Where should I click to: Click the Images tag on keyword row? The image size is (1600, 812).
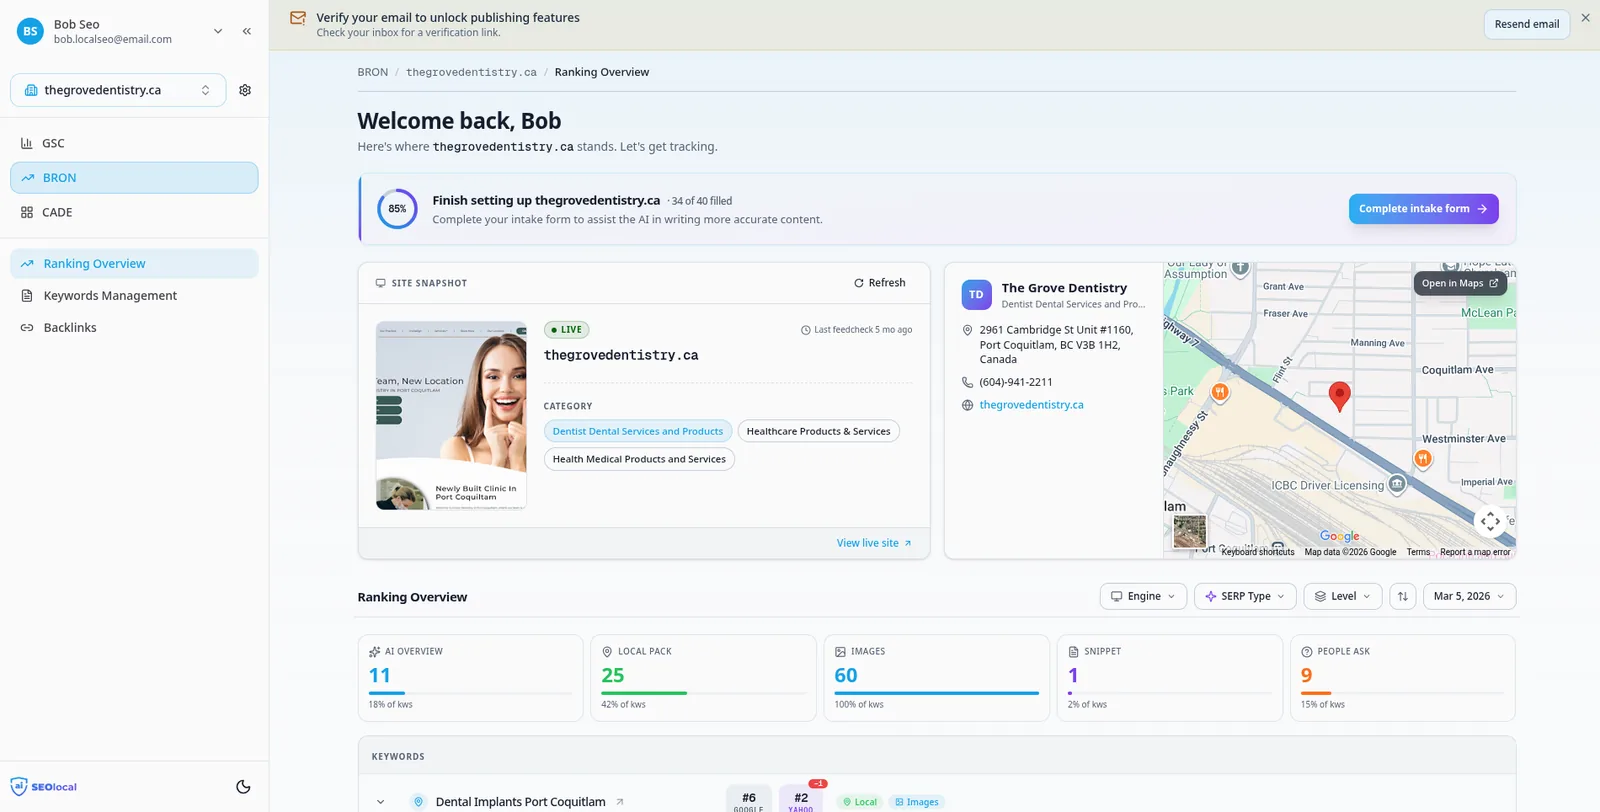coord(916,802)
